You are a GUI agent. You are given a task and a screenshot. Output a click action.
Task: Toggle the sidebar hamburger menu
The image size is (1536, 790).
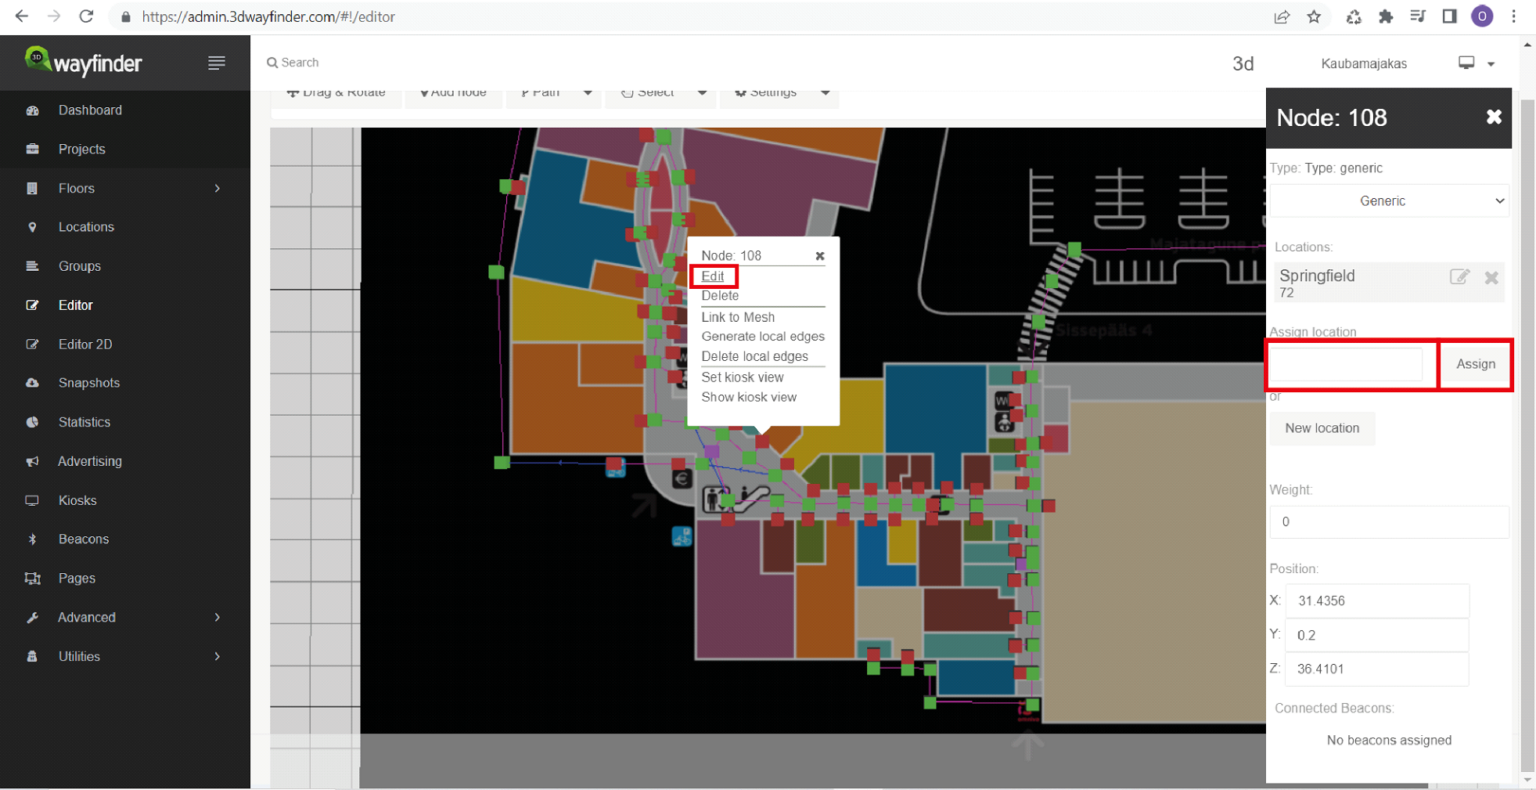pos(216,62)
